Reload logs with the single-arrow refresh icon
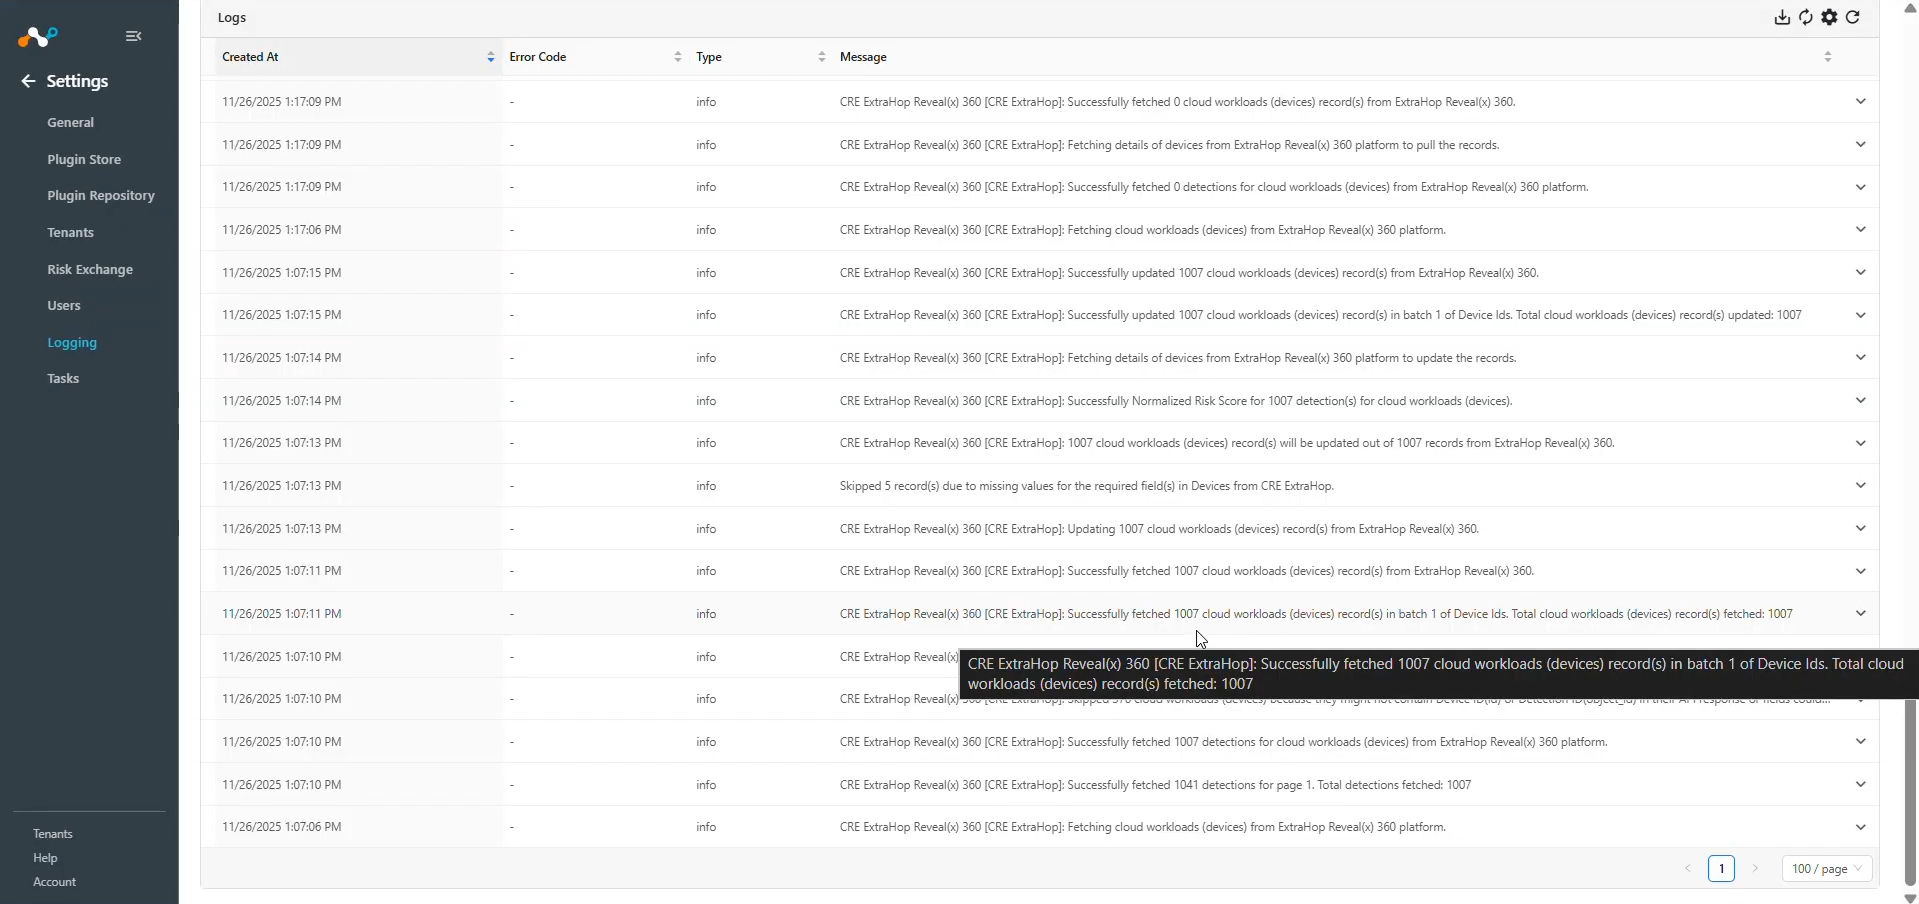Image resolution: width=1919 pixels, height=904 pixels. (1853, 17)
